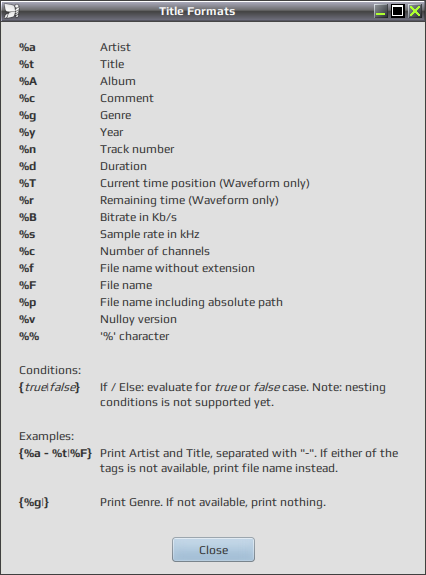Select the %g Genre code
Viewport: 426px width, 575px height.
[x=27, y=116]
